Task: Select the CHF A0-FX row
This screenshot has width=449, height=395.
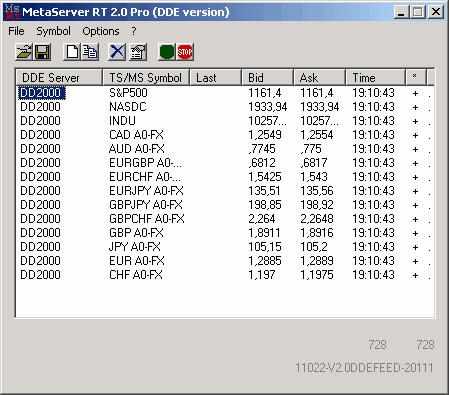Action: click(x=225, y=275)
